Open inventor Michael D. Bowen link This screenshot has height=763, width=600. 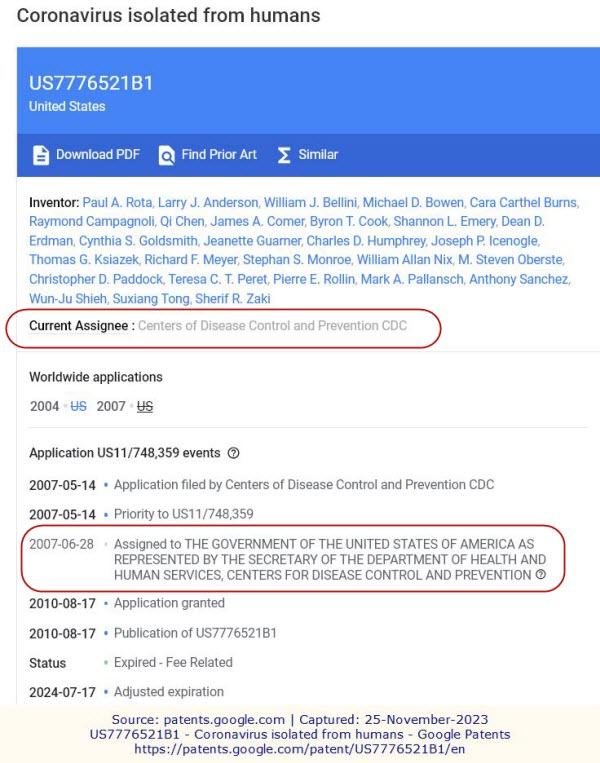pyautogui.click(x=413, y=202)
